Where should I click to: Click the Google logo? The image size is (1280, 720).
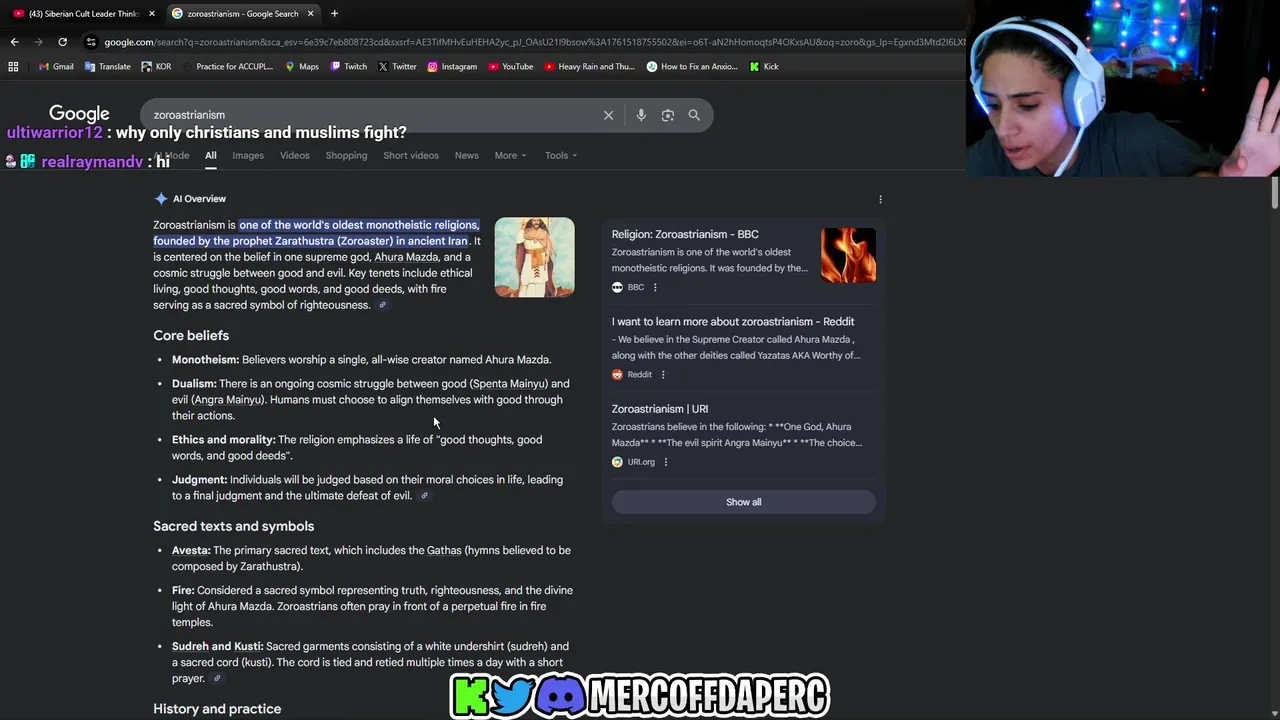(79, 114)
